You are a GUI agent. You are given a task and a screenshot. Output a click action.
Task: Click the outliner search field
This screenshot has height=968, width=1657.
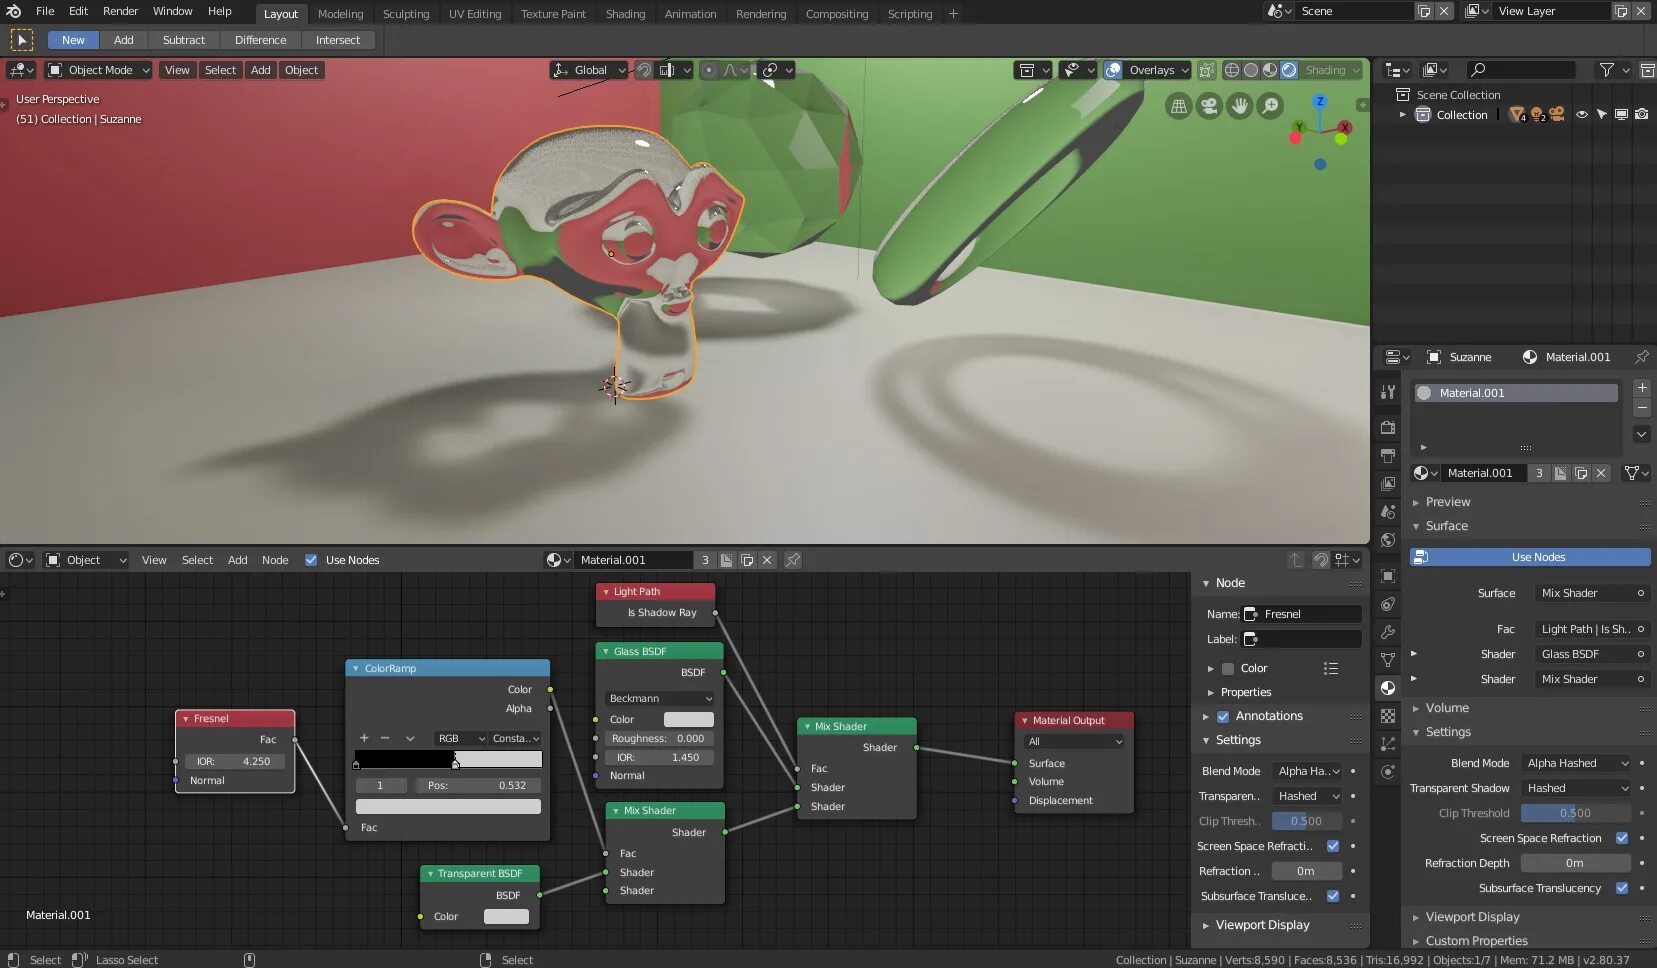pos(1520,70)
